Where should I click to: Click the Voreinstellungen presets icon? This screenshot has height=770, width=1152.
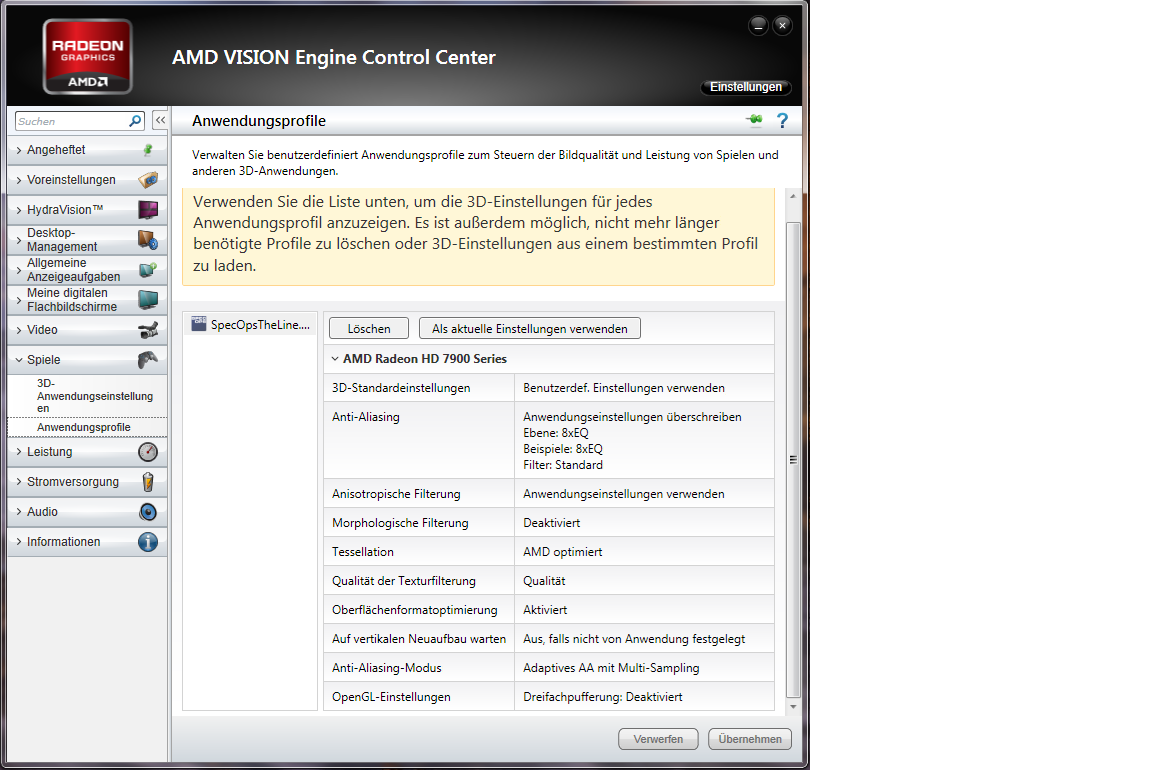point(148,179)
